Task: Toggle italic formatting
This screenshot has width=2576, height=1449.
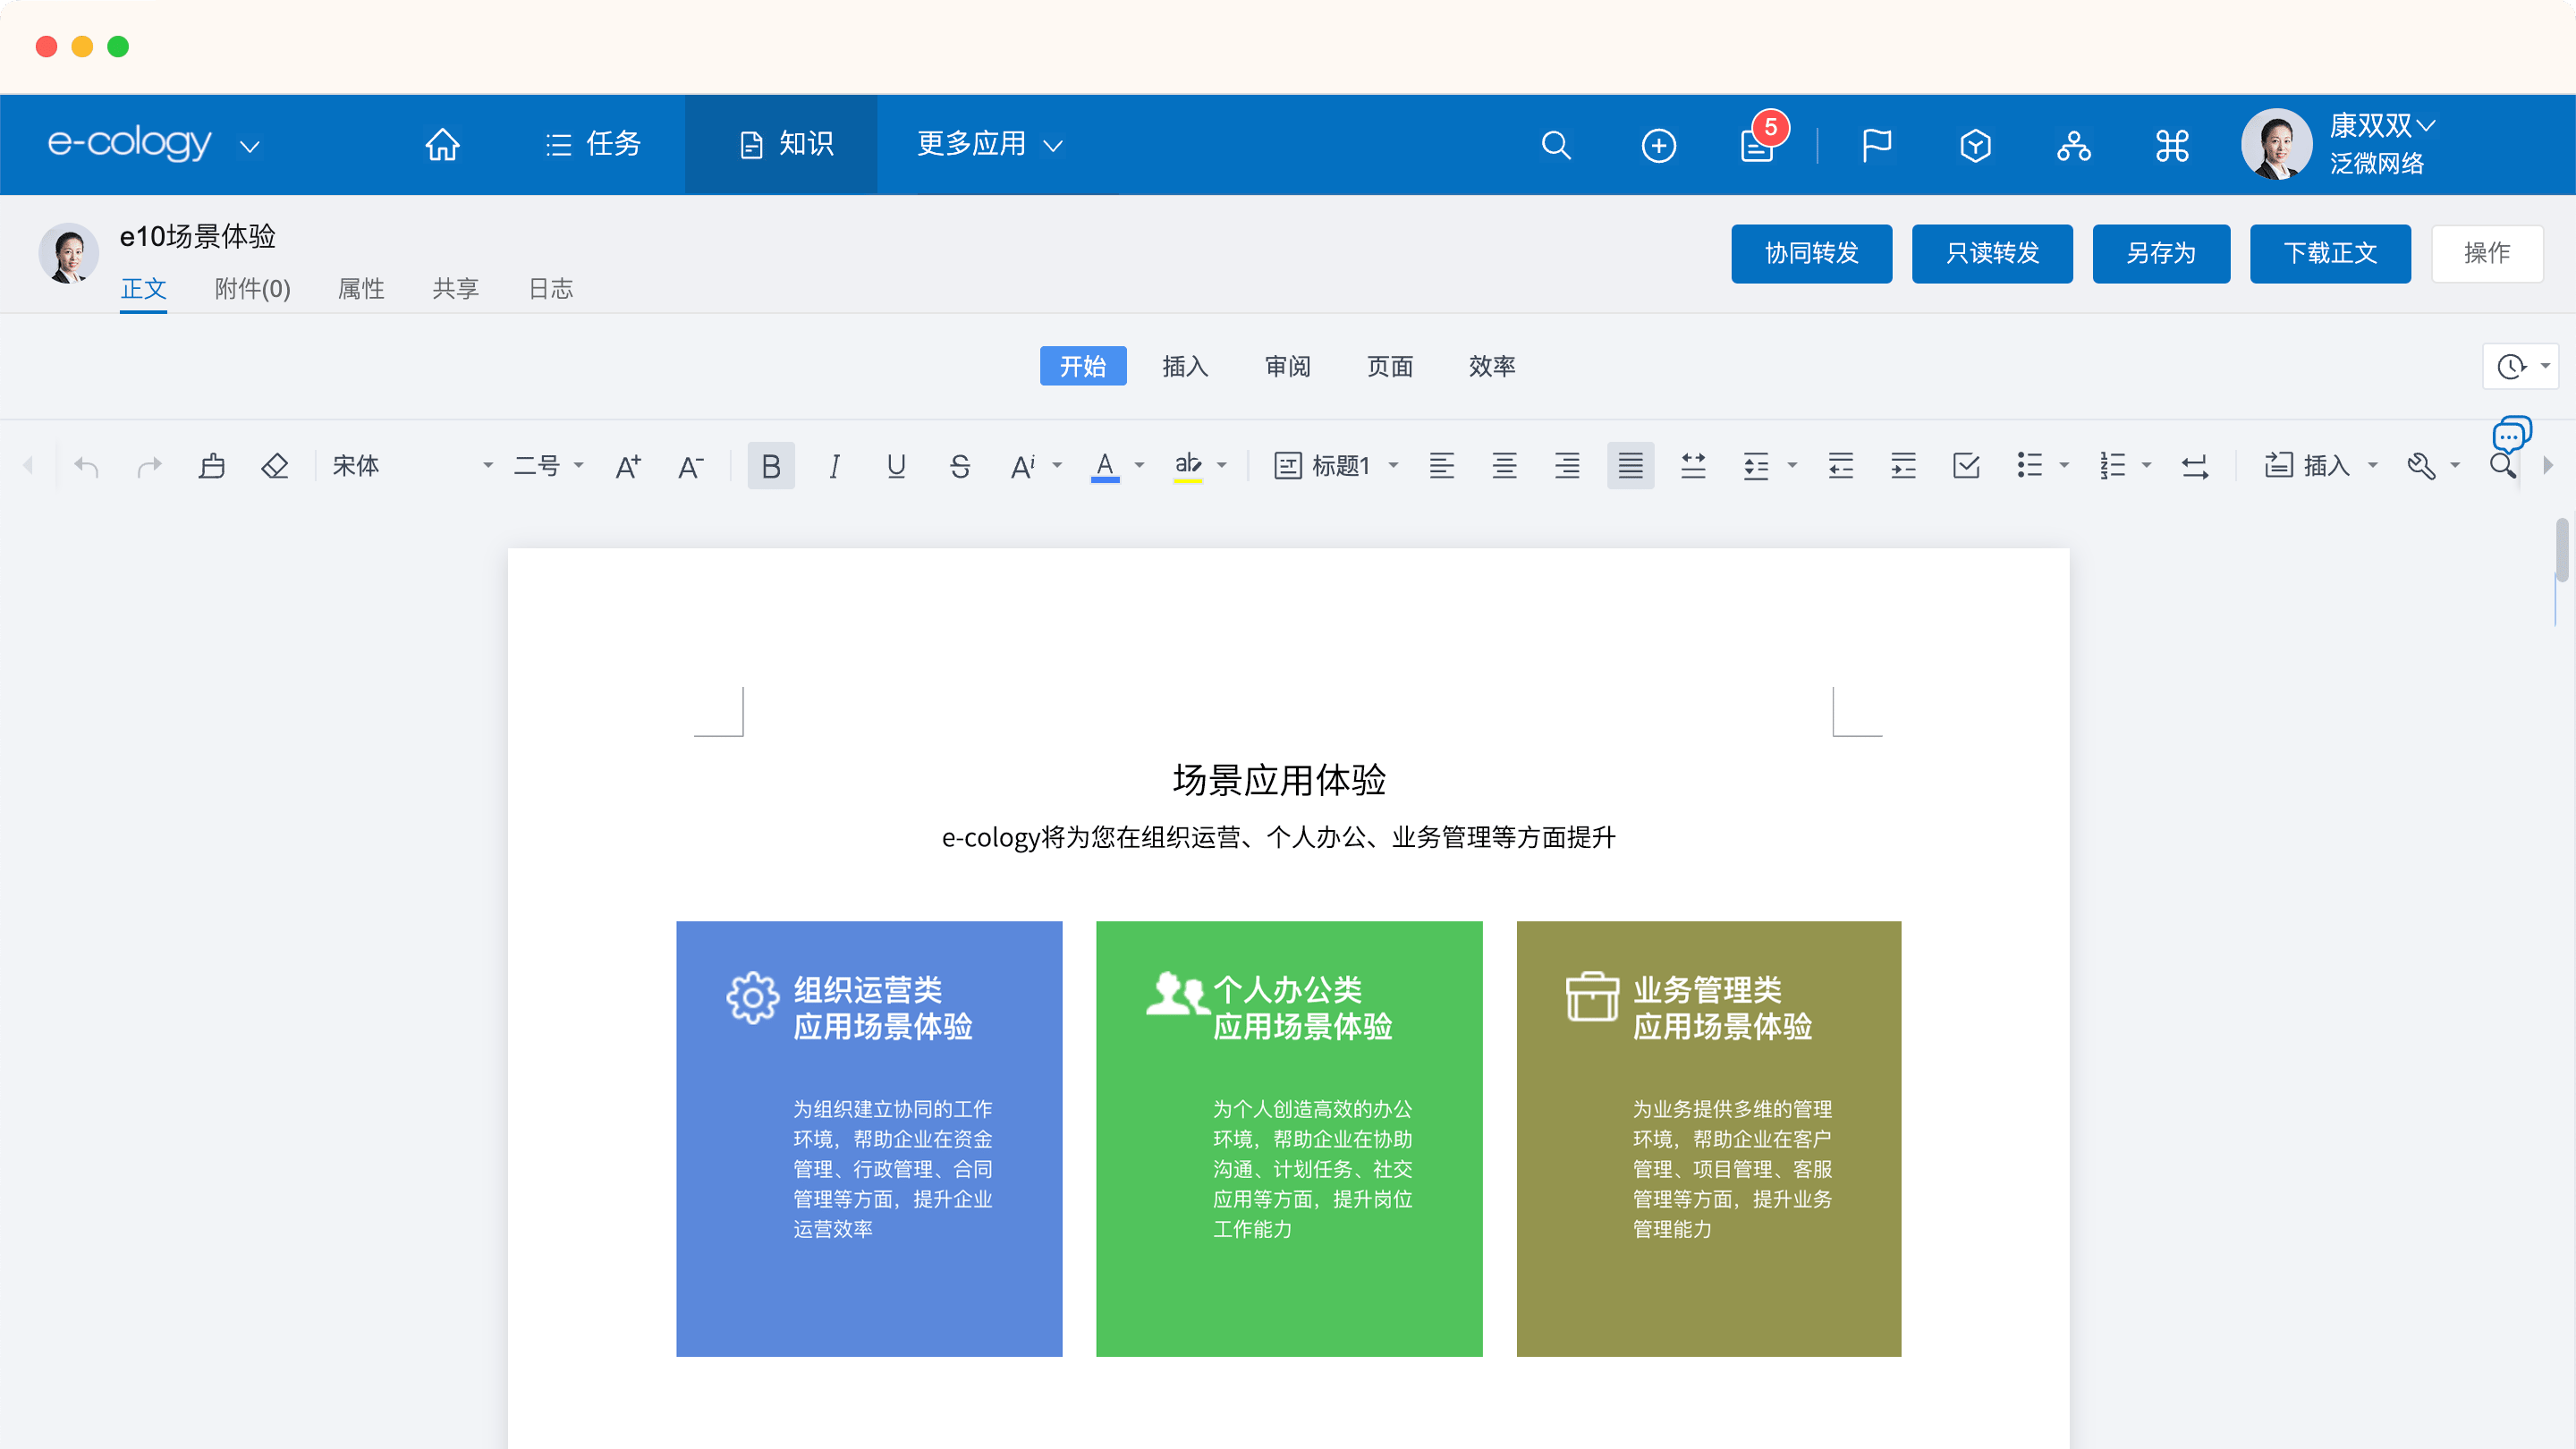Action: click(x=834, y=466)
